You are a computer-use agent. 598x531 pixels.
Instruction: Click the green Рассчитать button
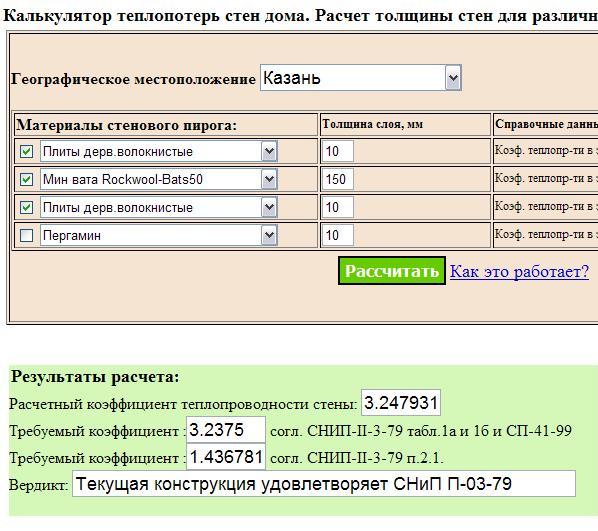point(392,271)
